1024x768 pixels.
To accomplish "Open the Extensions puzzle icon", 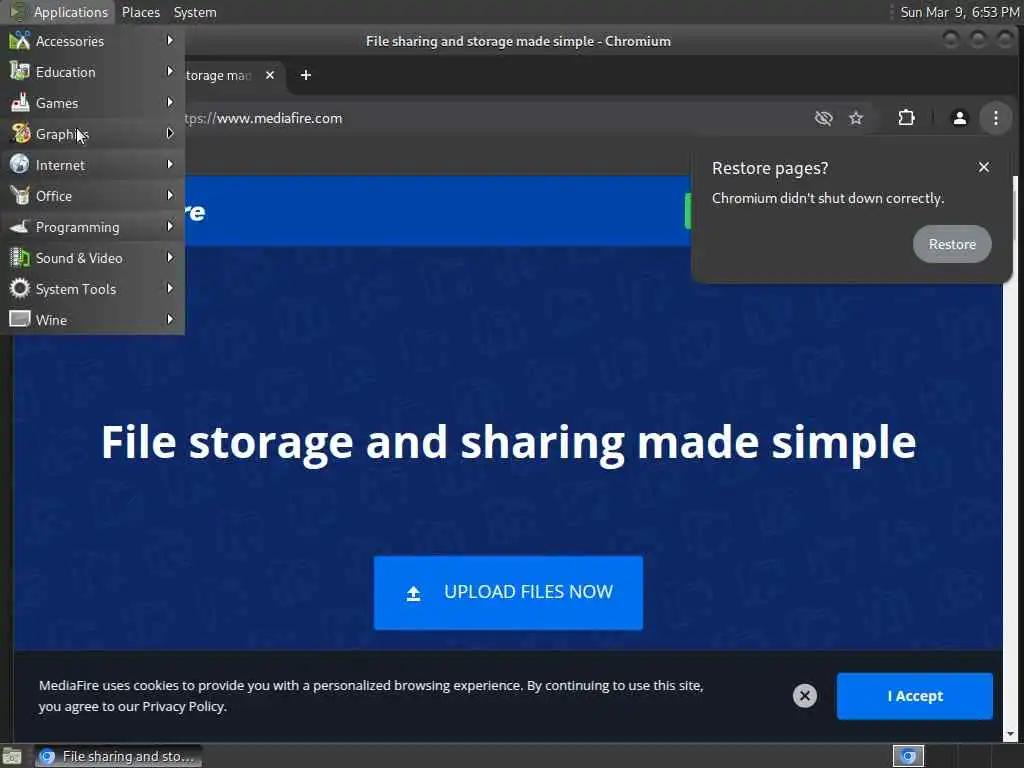I will (906, 118).
